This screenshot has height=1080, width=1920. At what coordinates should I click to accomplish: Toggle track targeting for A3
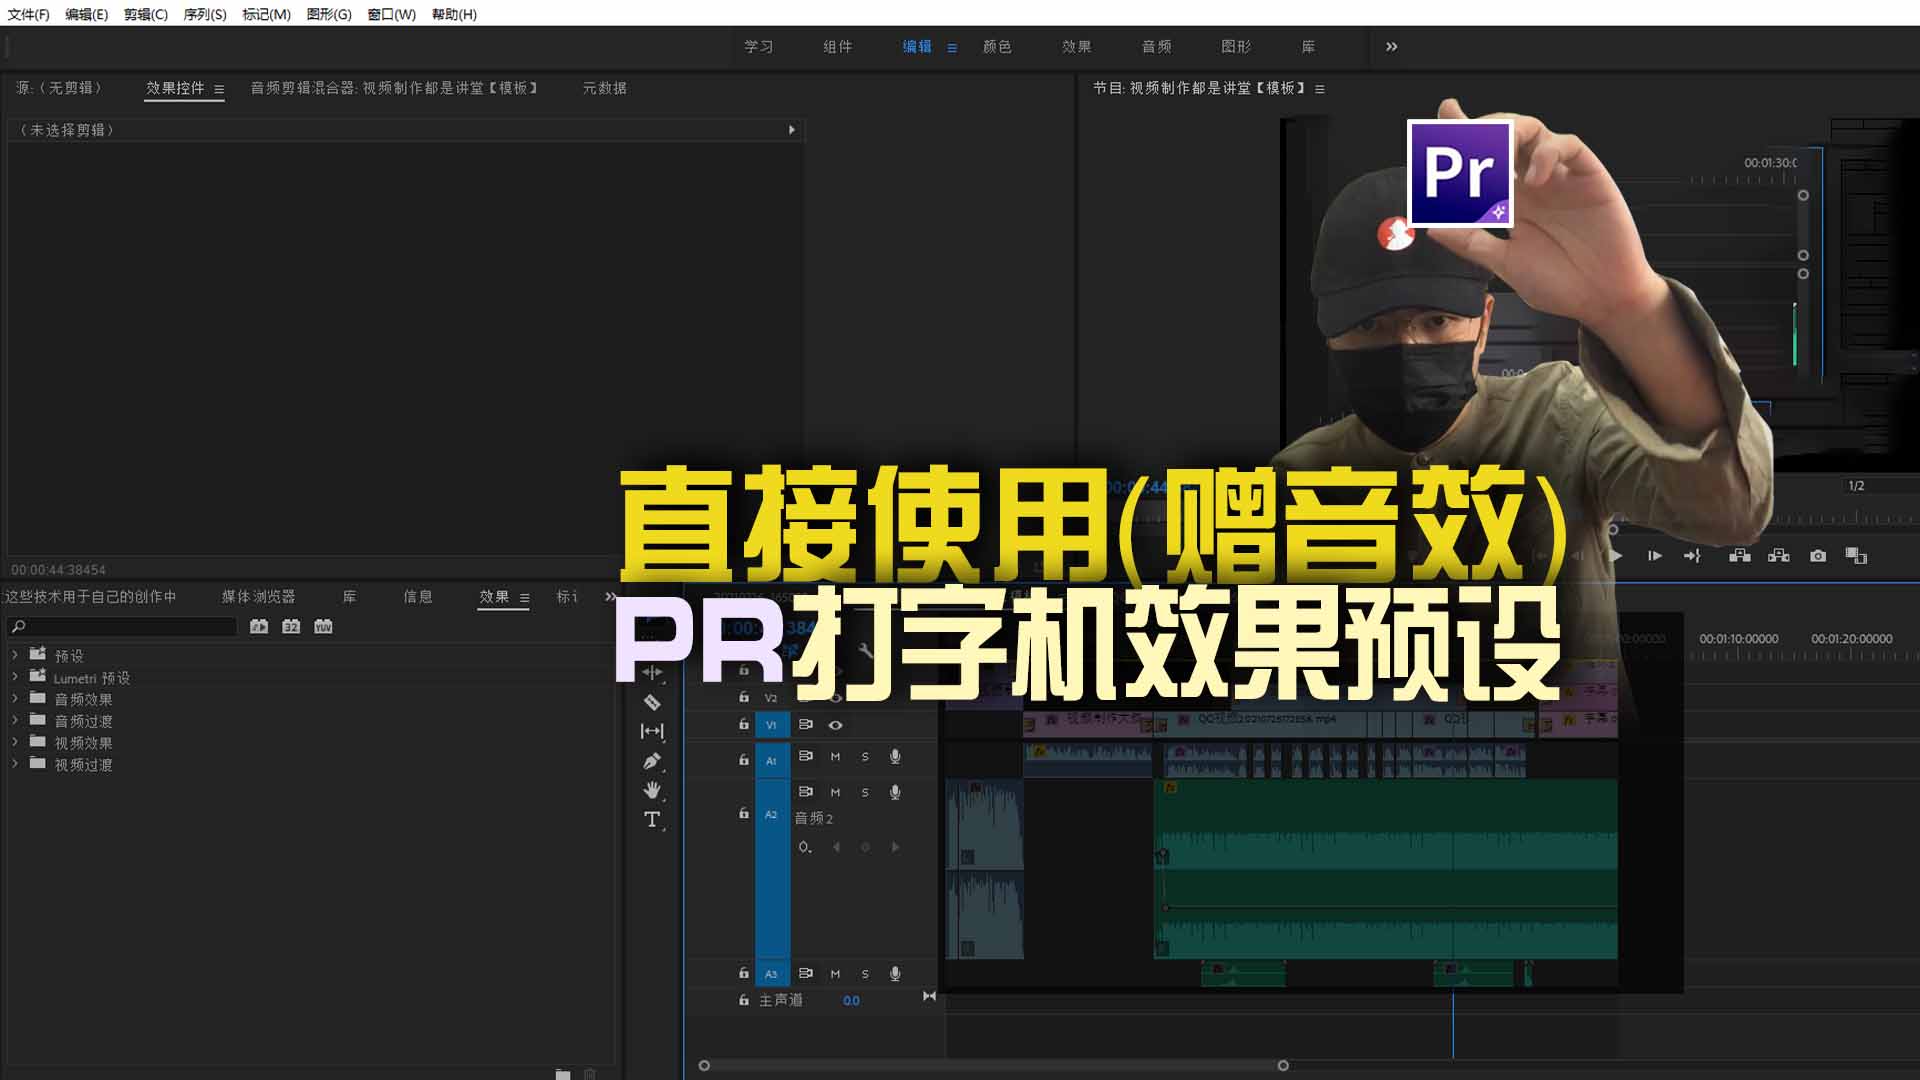(771, 974)
